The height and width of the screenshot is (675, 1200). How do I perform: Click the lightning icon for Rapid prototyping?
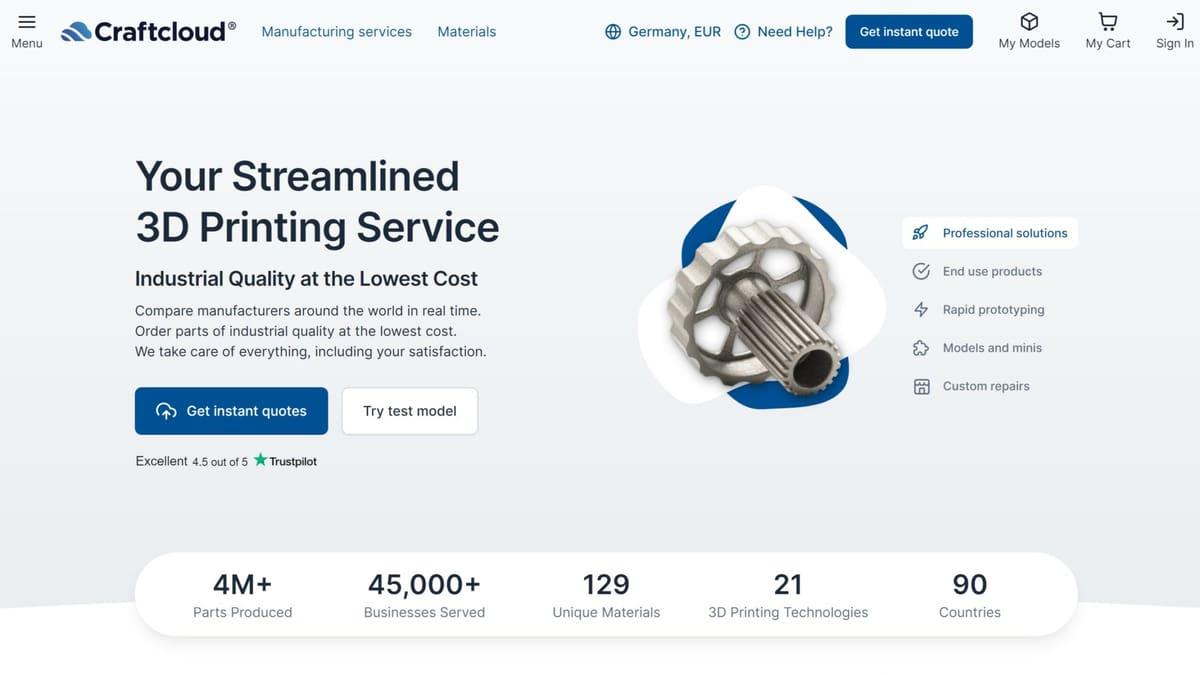[921, 310]
